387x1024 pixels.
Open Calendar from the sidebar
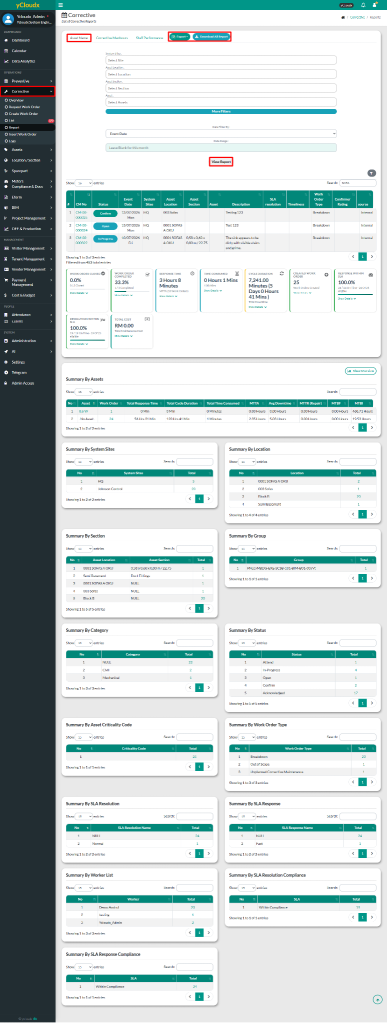[27, 50]
